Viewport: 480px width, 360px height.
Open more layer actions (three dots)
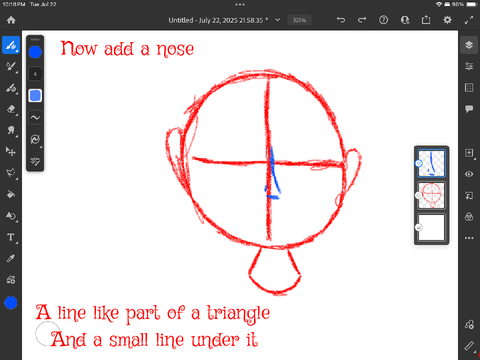tap(469, 238)
